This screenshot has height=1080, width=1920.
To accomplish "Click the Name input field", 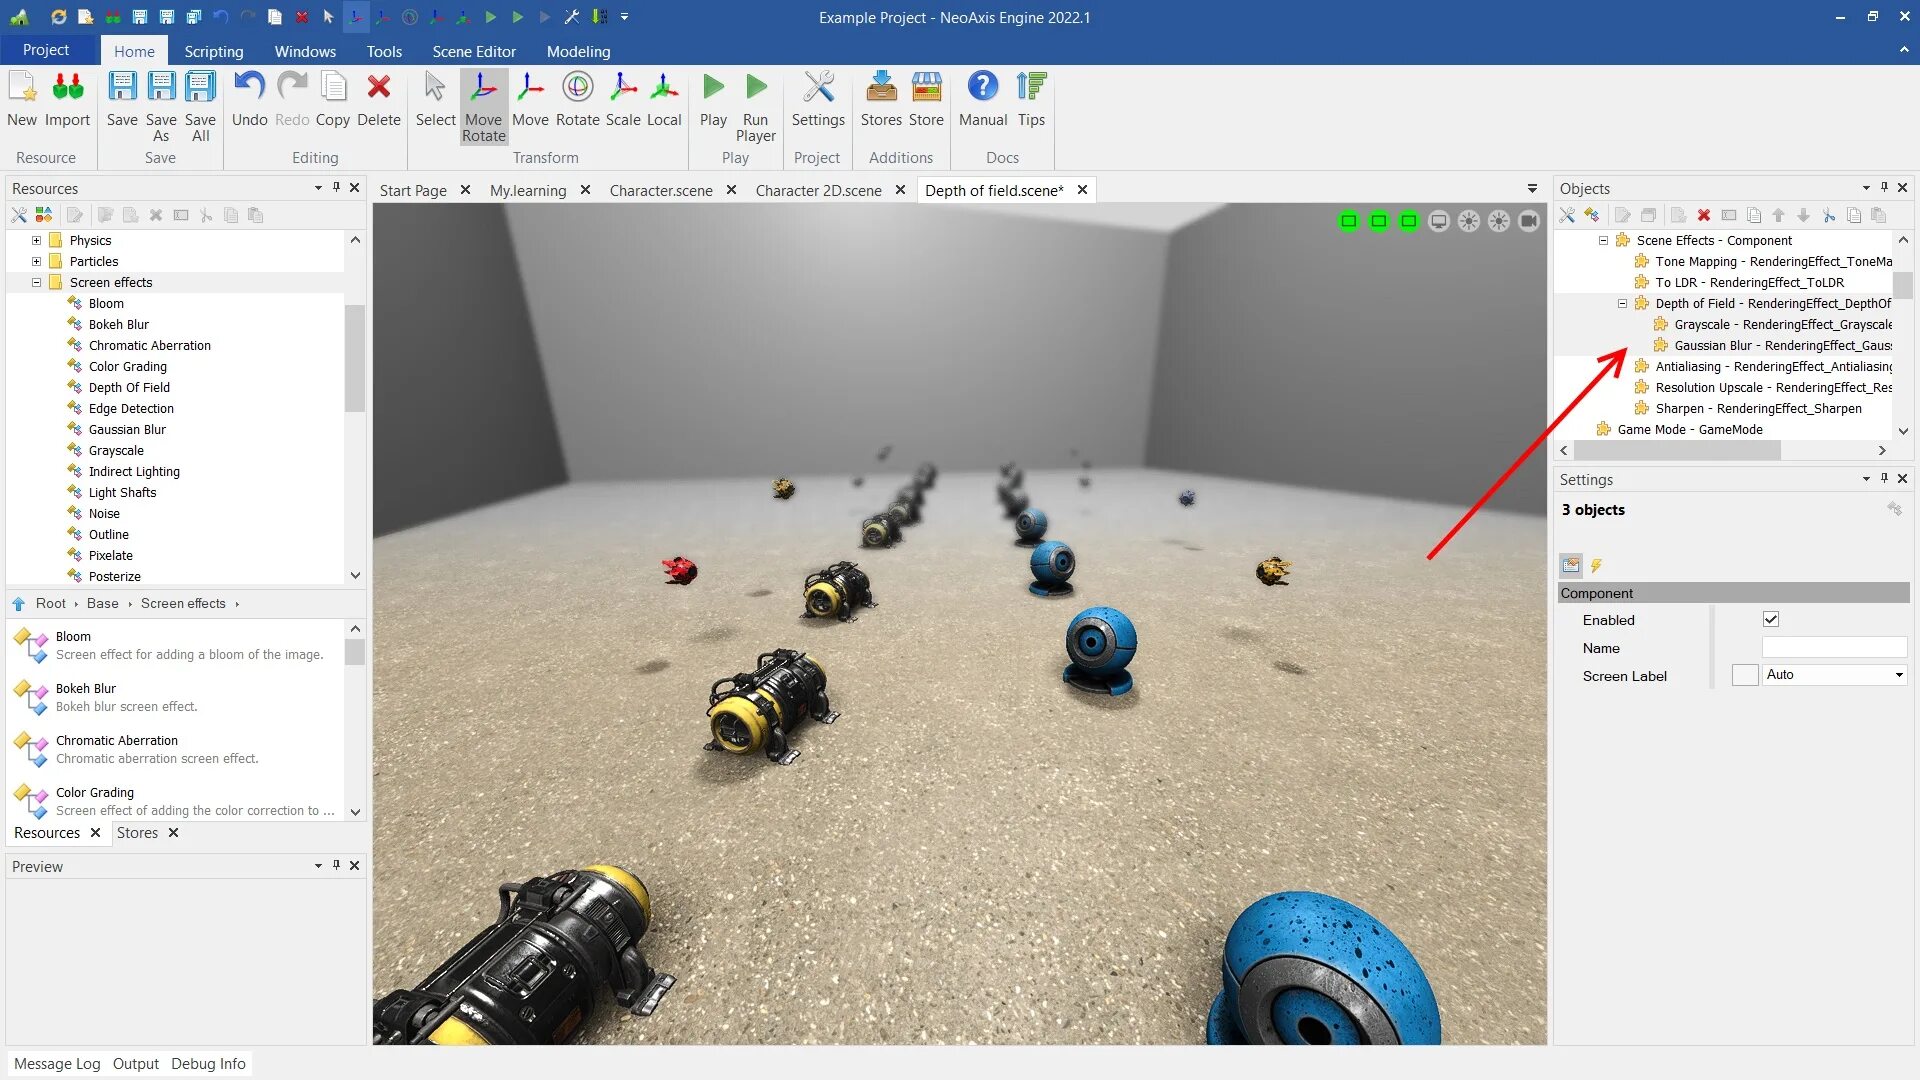I will [1833, 648].
